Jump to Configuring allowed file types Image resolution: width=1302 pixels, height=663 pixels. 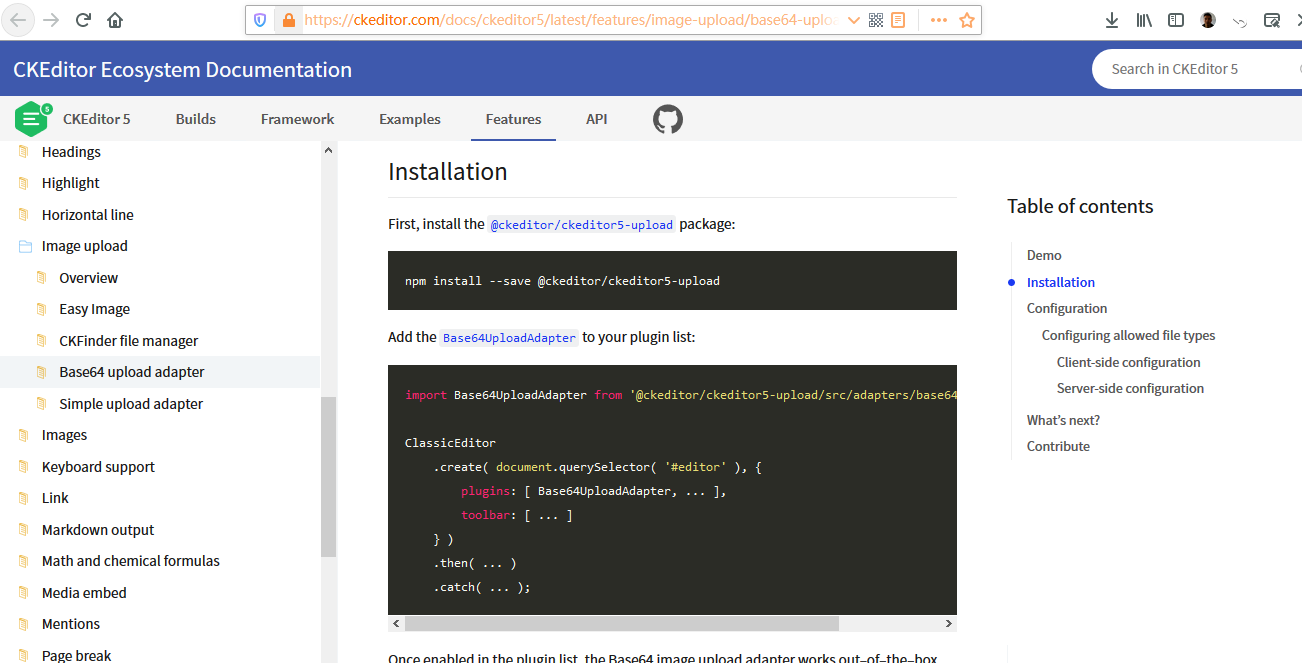pos(1128,336)
